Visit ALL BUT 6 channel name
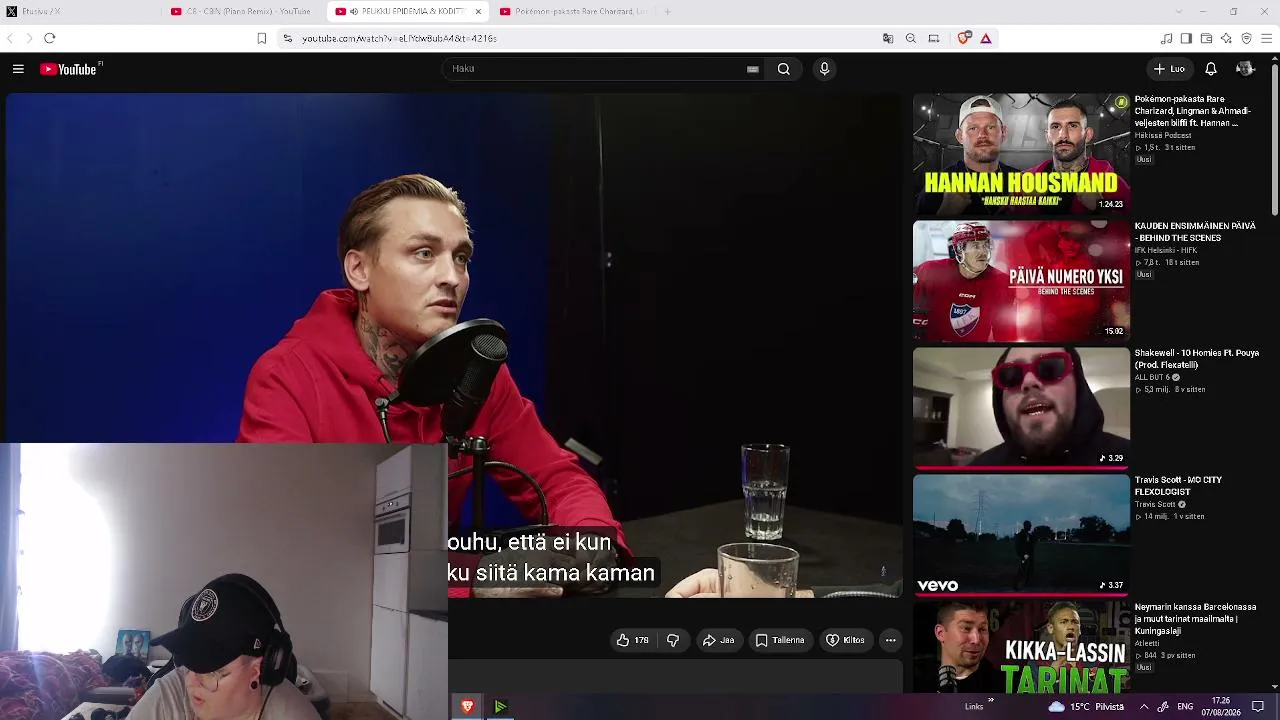This screenshot has height=720, width=1280. (x=1154, y=377)
